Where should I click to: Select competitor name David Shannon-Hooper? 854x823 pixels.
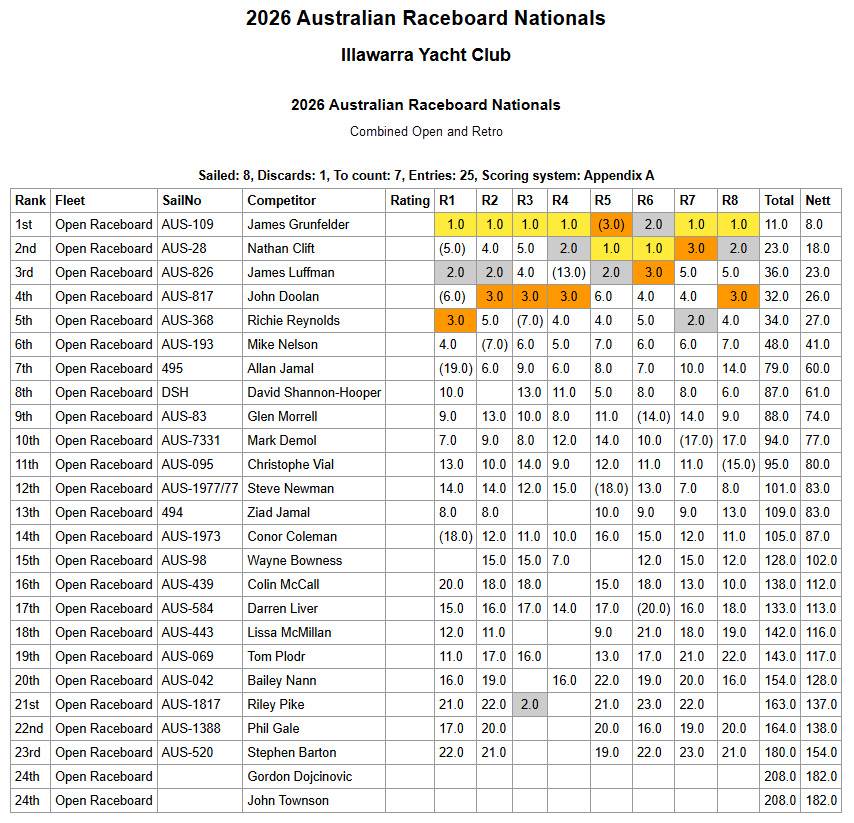pyautogui.click(x=312, y=393)
